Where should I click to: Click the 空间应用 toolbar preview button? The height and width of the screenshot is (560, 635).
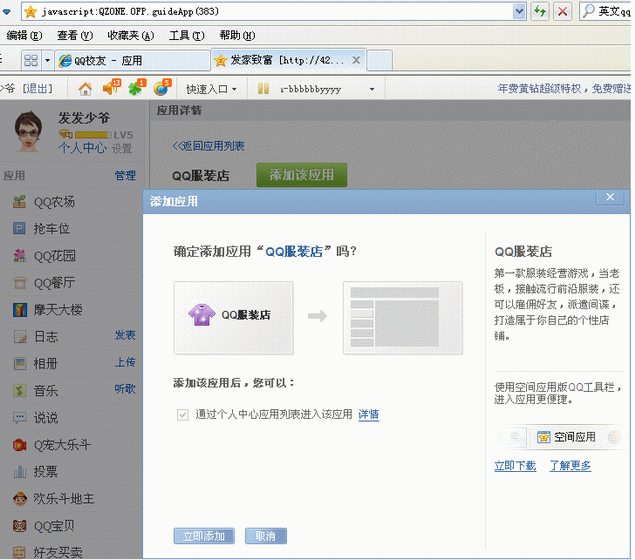567,437
